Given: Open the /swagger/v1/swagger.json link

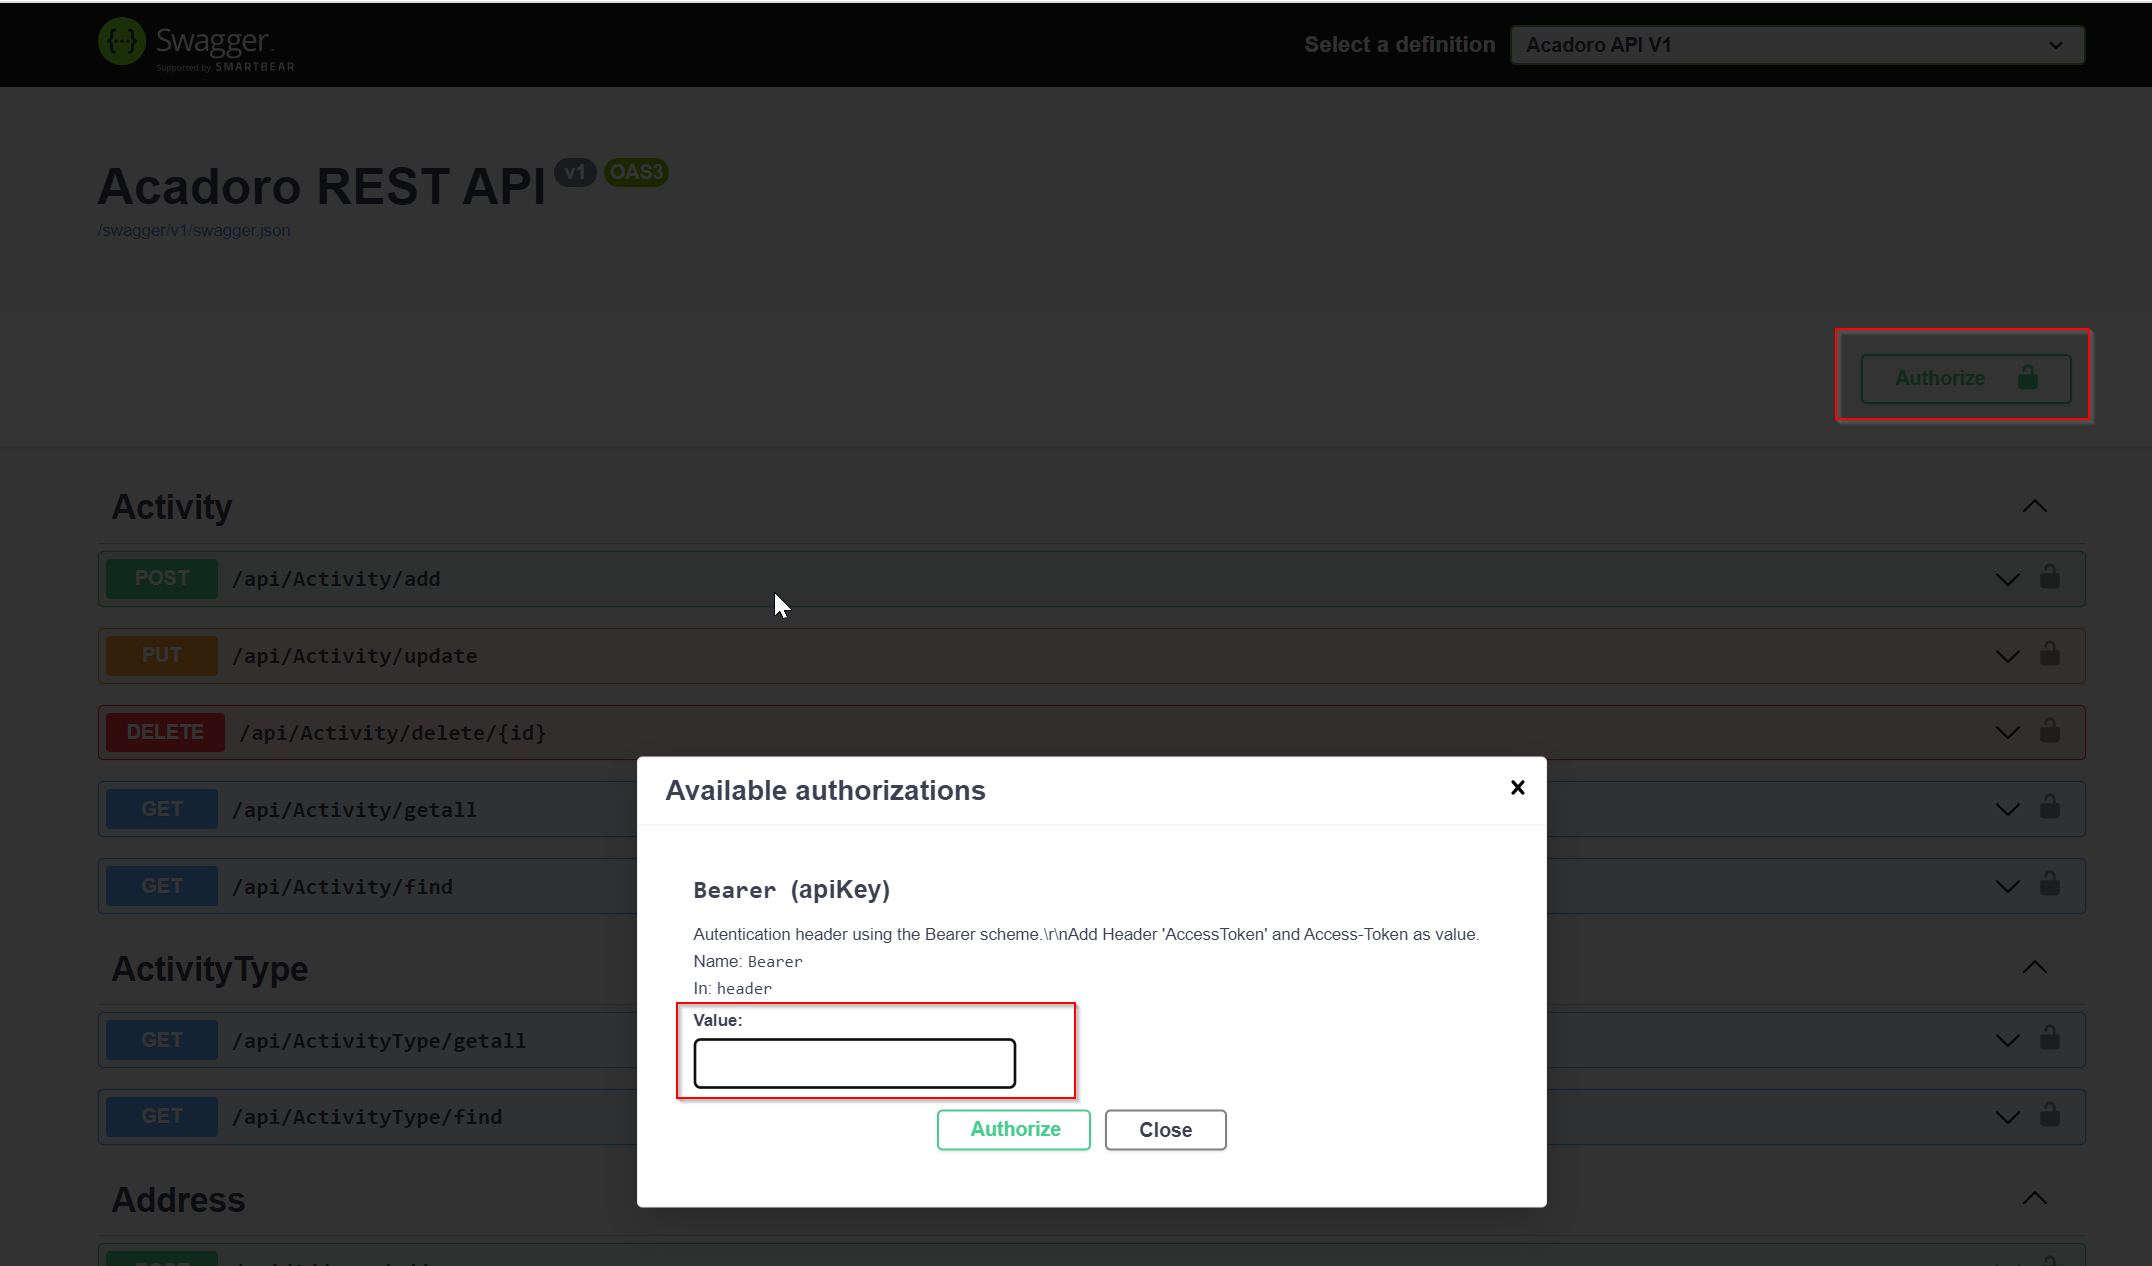Looking at the screenshot, I should click(x=194, y=230).
